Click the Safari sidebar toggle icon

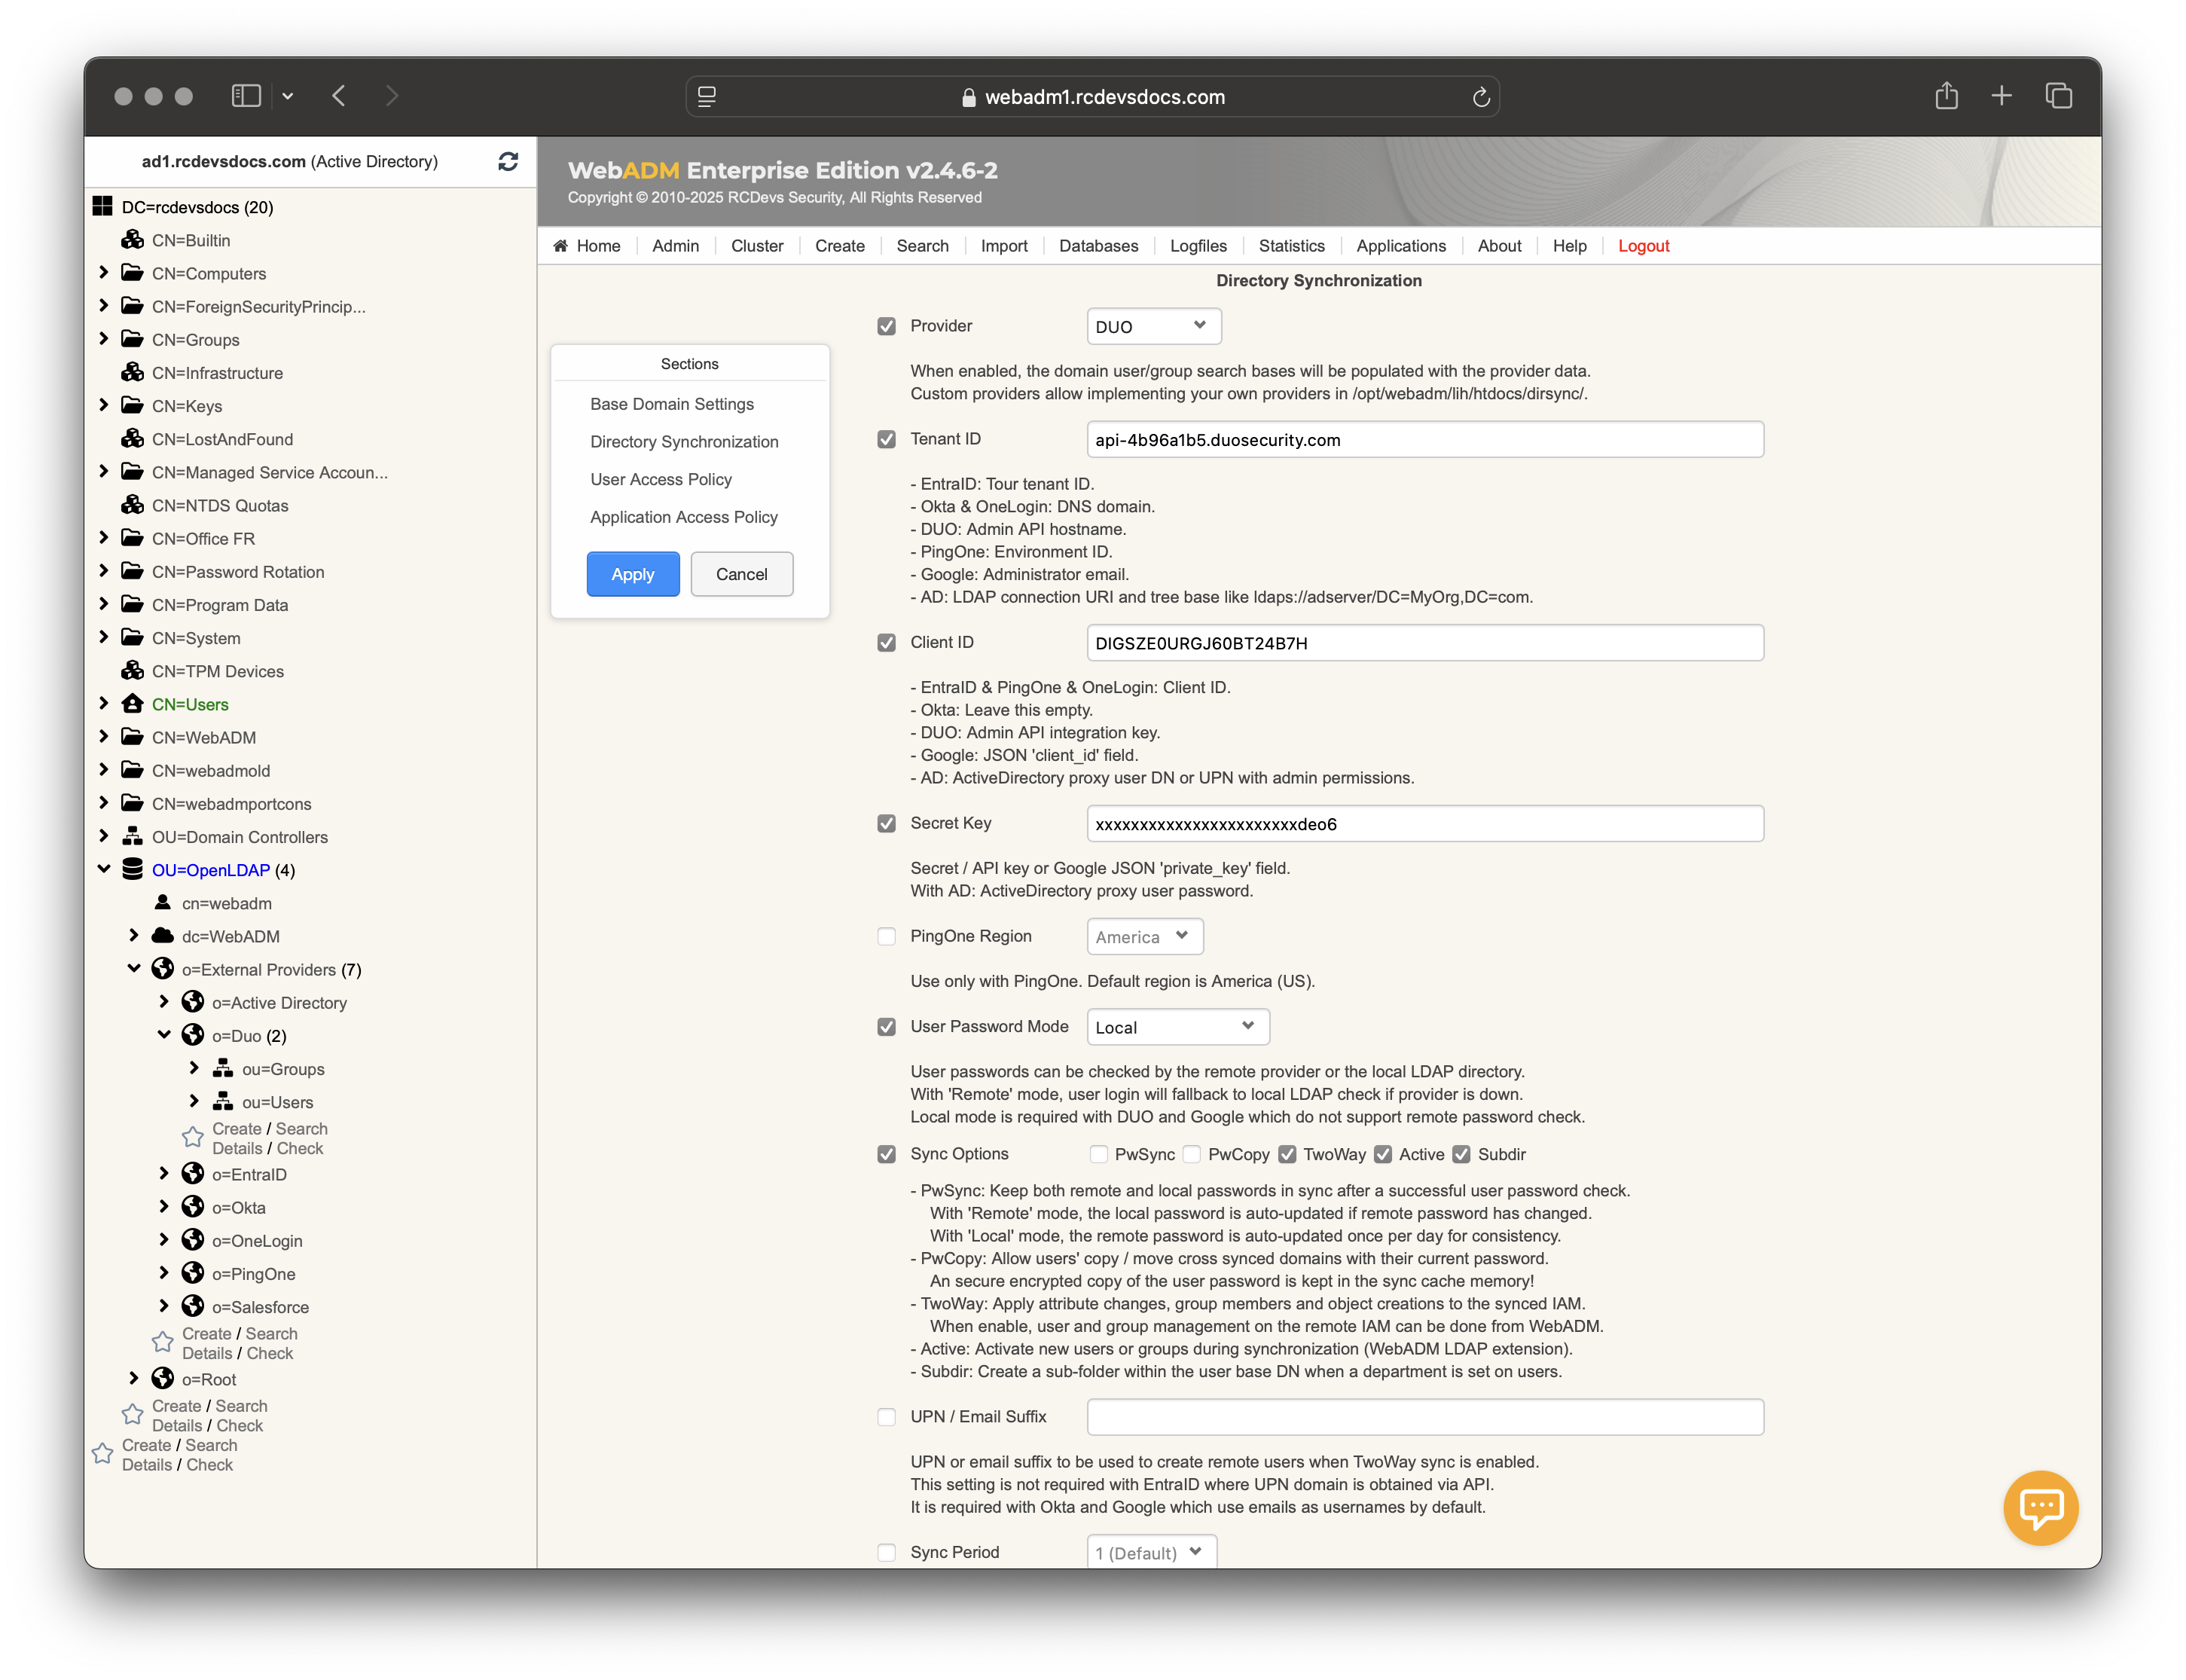246,96
